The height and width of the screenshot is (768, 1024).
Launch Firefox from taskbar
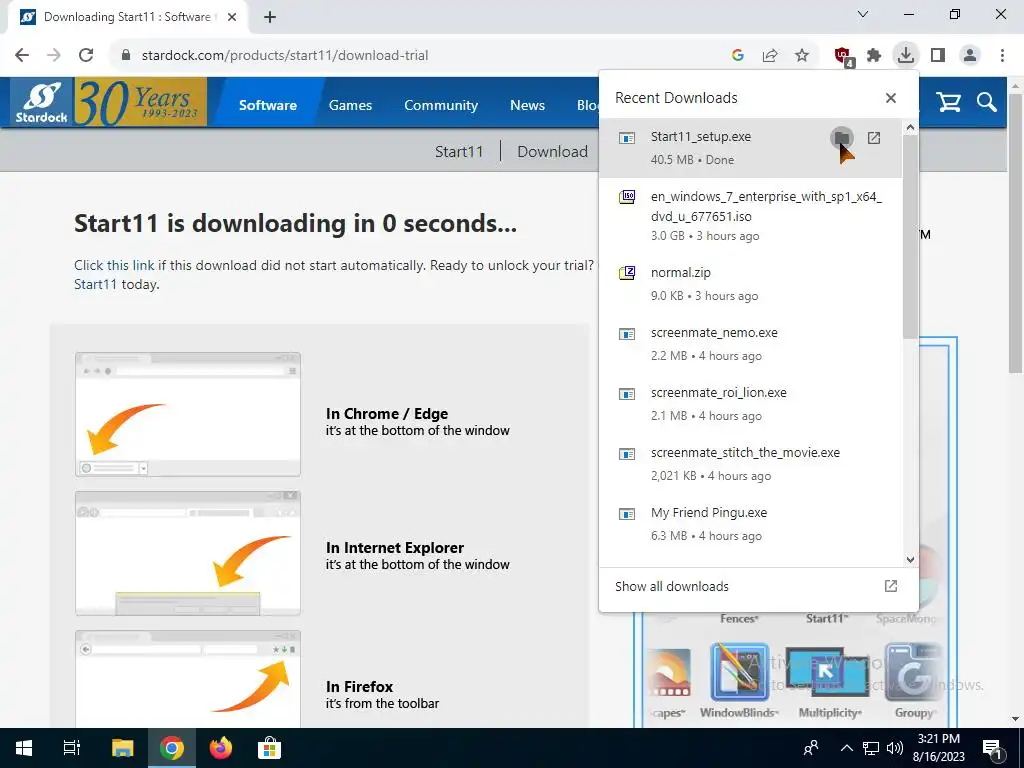tap(221, 748)
